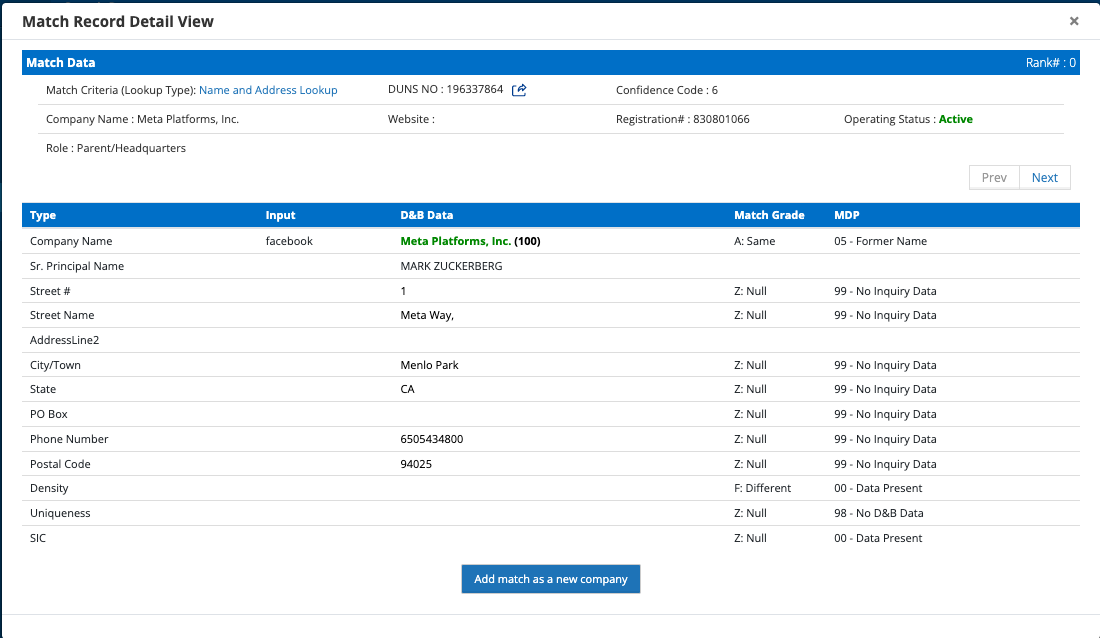The image size is (1100, 638).
Task: Click the SIC row label
Action: [x=38, y=538]
